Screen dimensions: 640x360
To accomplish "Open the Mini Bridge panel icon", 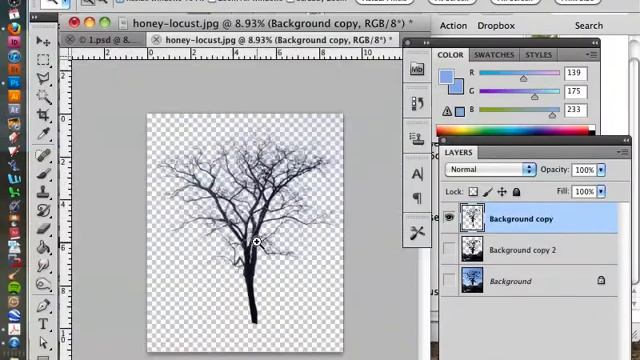I will [x=417, y=69].
